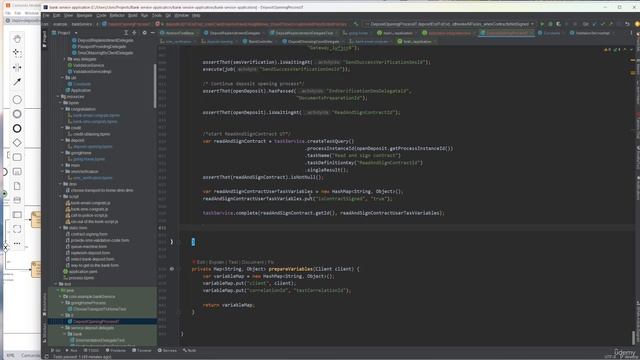Collapse the script folder arrow
640x360 pixels.
(60, 196)
